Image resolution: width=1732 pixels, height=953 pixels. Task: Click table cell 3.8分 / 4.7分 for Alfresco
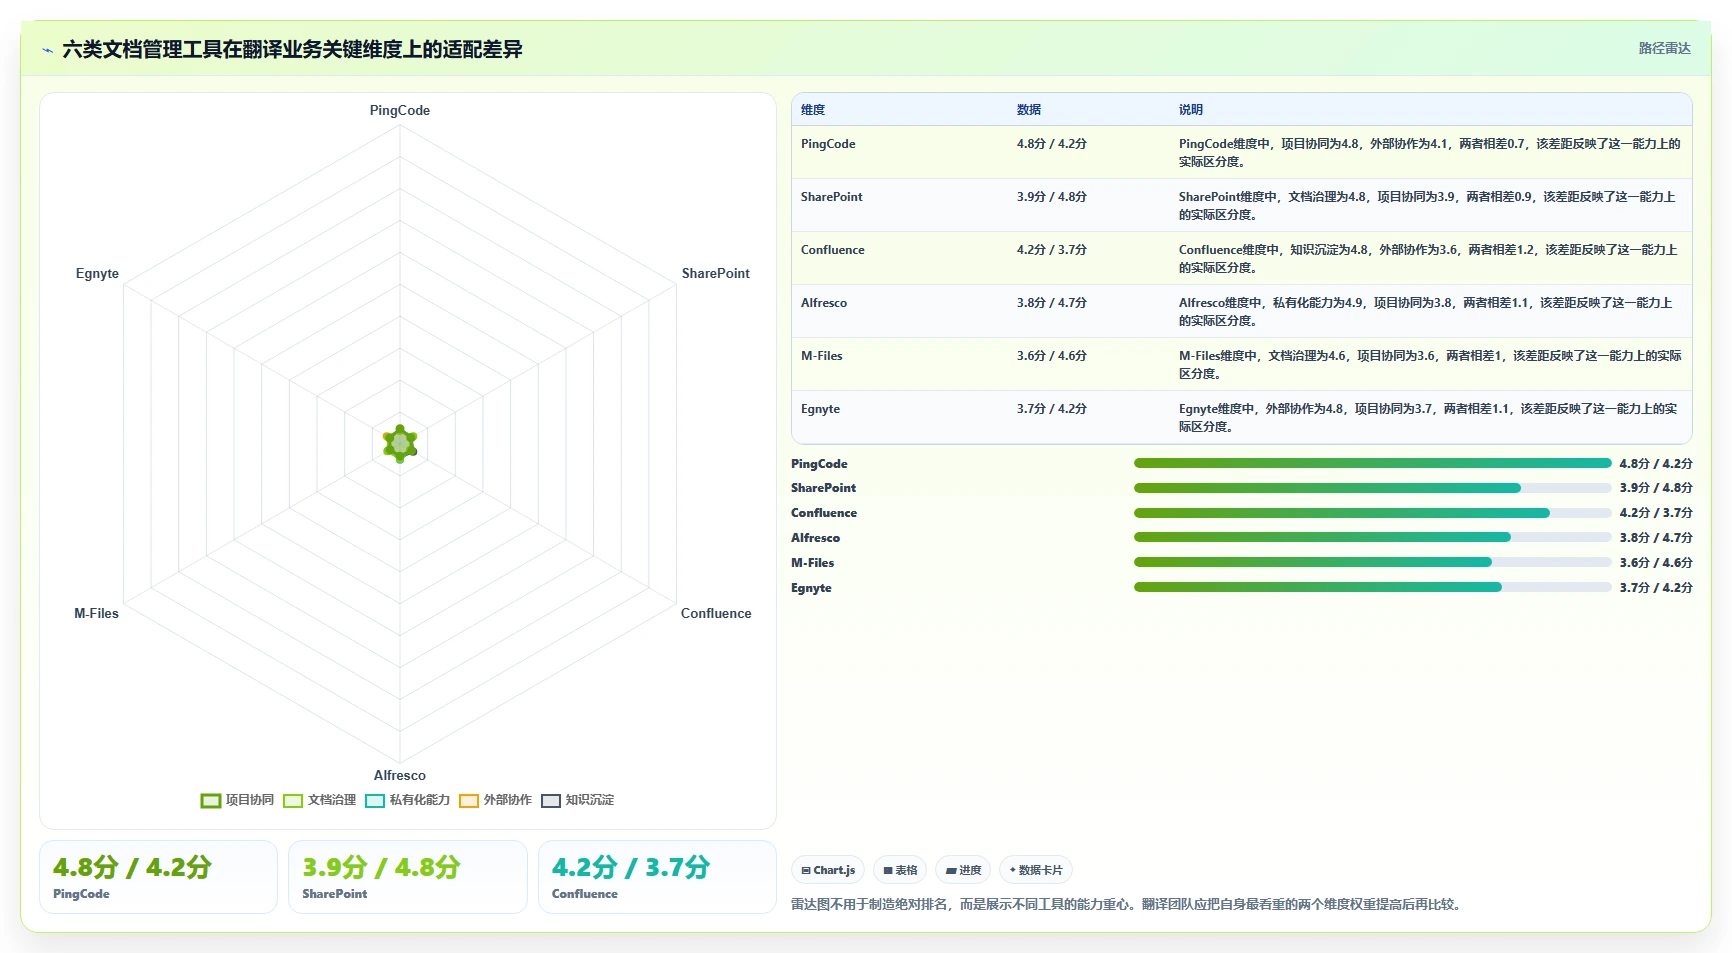(x=1052, y=303)
